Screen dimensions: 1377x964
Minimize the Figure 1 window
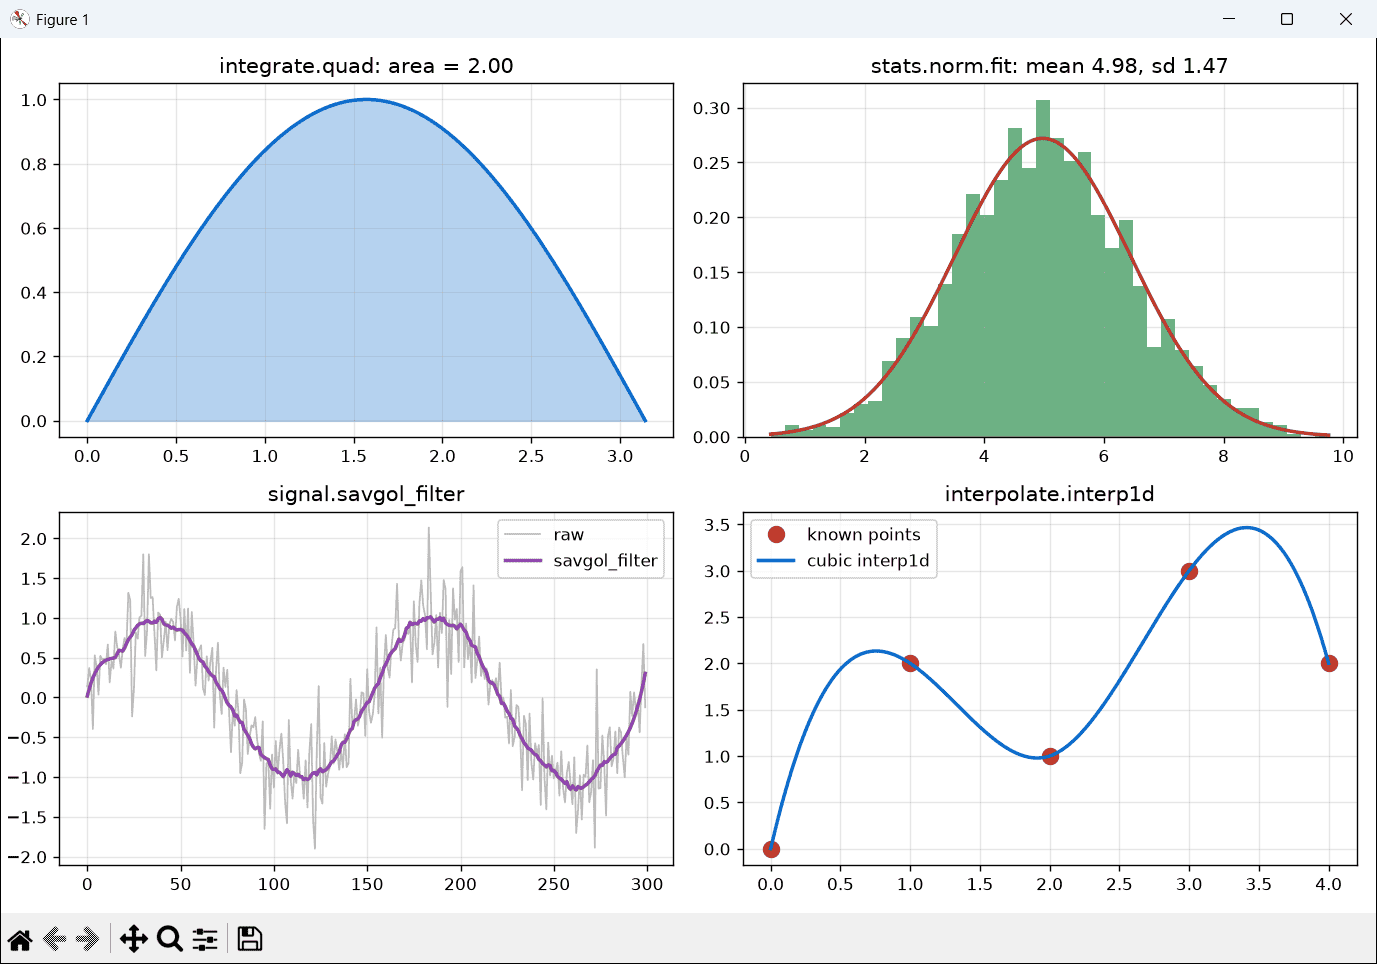pyautogui.click(x=1228, y=19)
